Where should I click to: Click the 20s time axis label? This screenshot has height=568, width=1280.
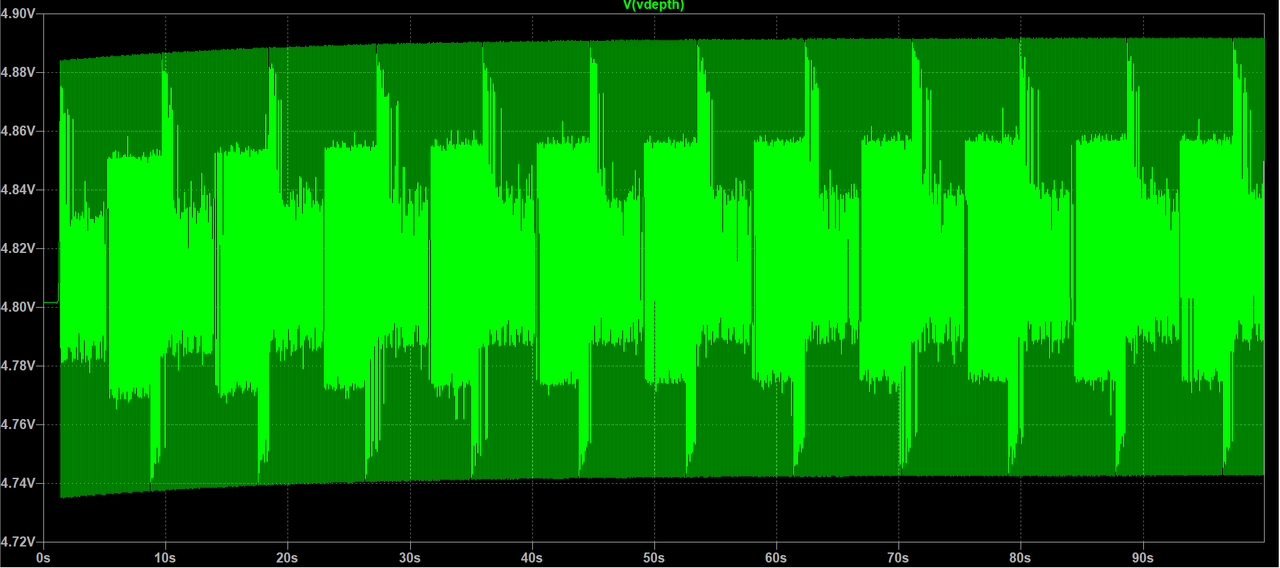[286, 558]
